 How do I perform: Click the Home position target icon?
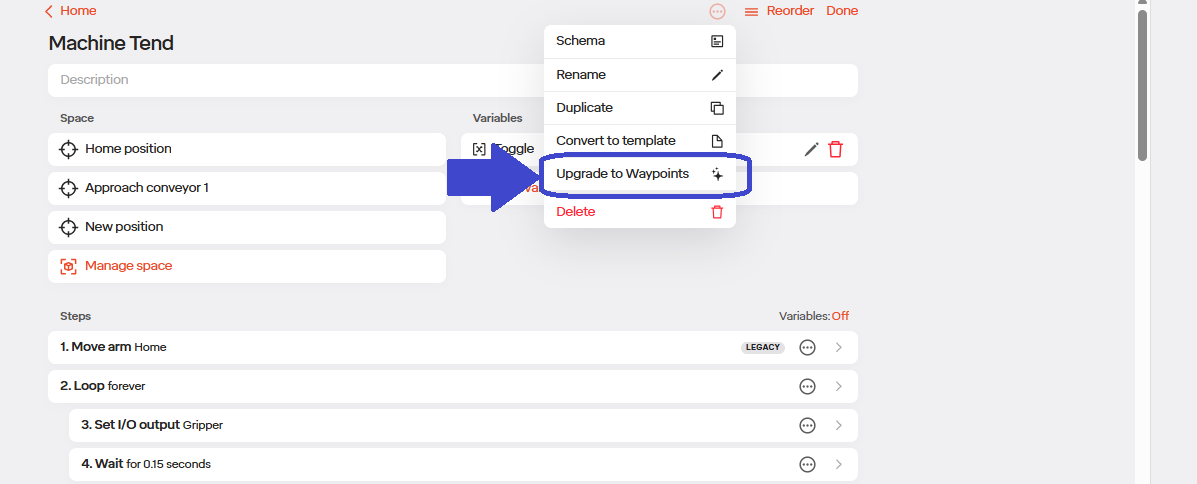(x=68, y=149)
